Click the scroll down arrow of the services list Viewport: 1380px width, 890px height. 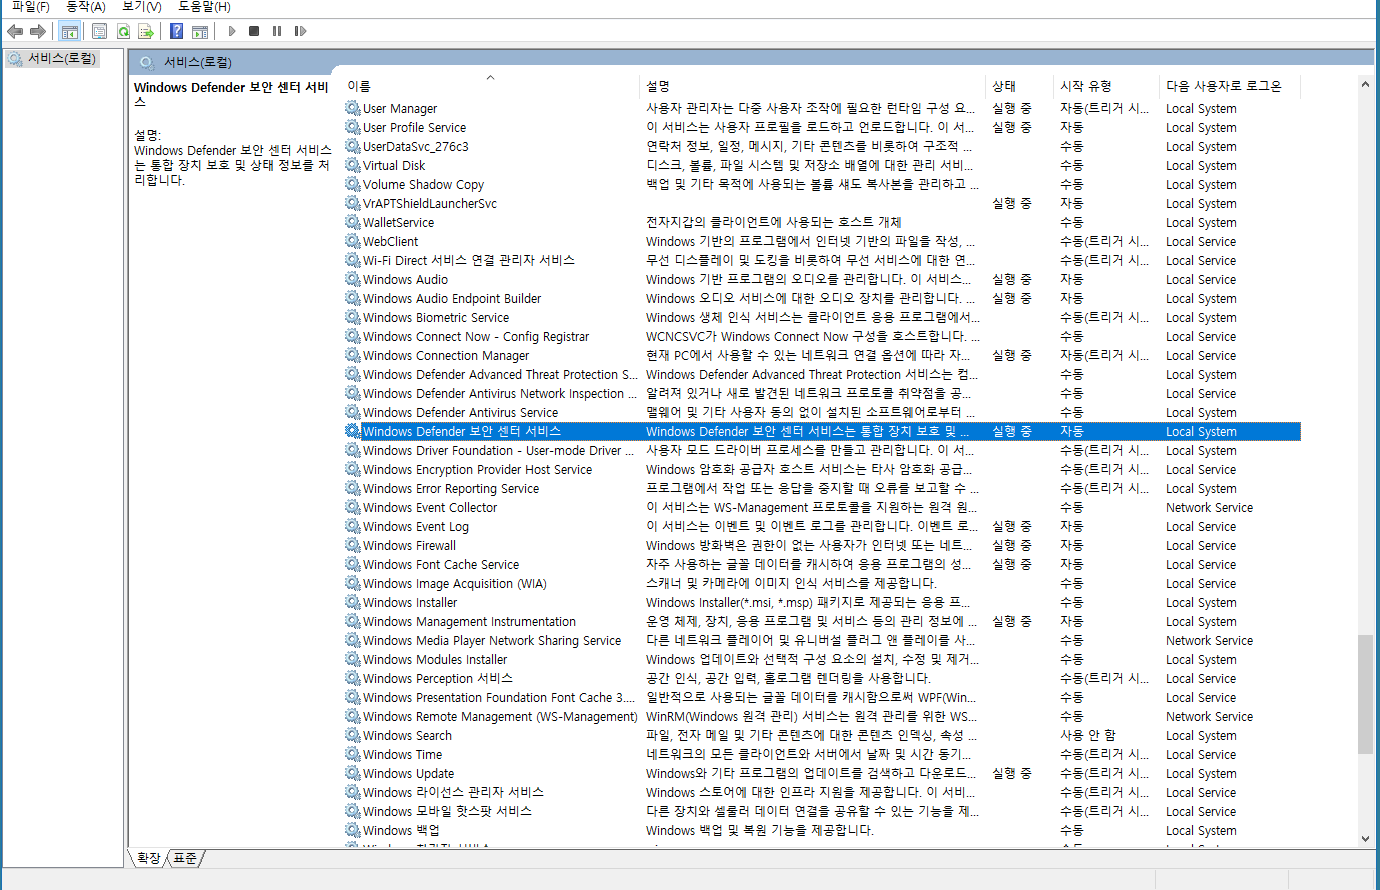(x=1365, y=839)
